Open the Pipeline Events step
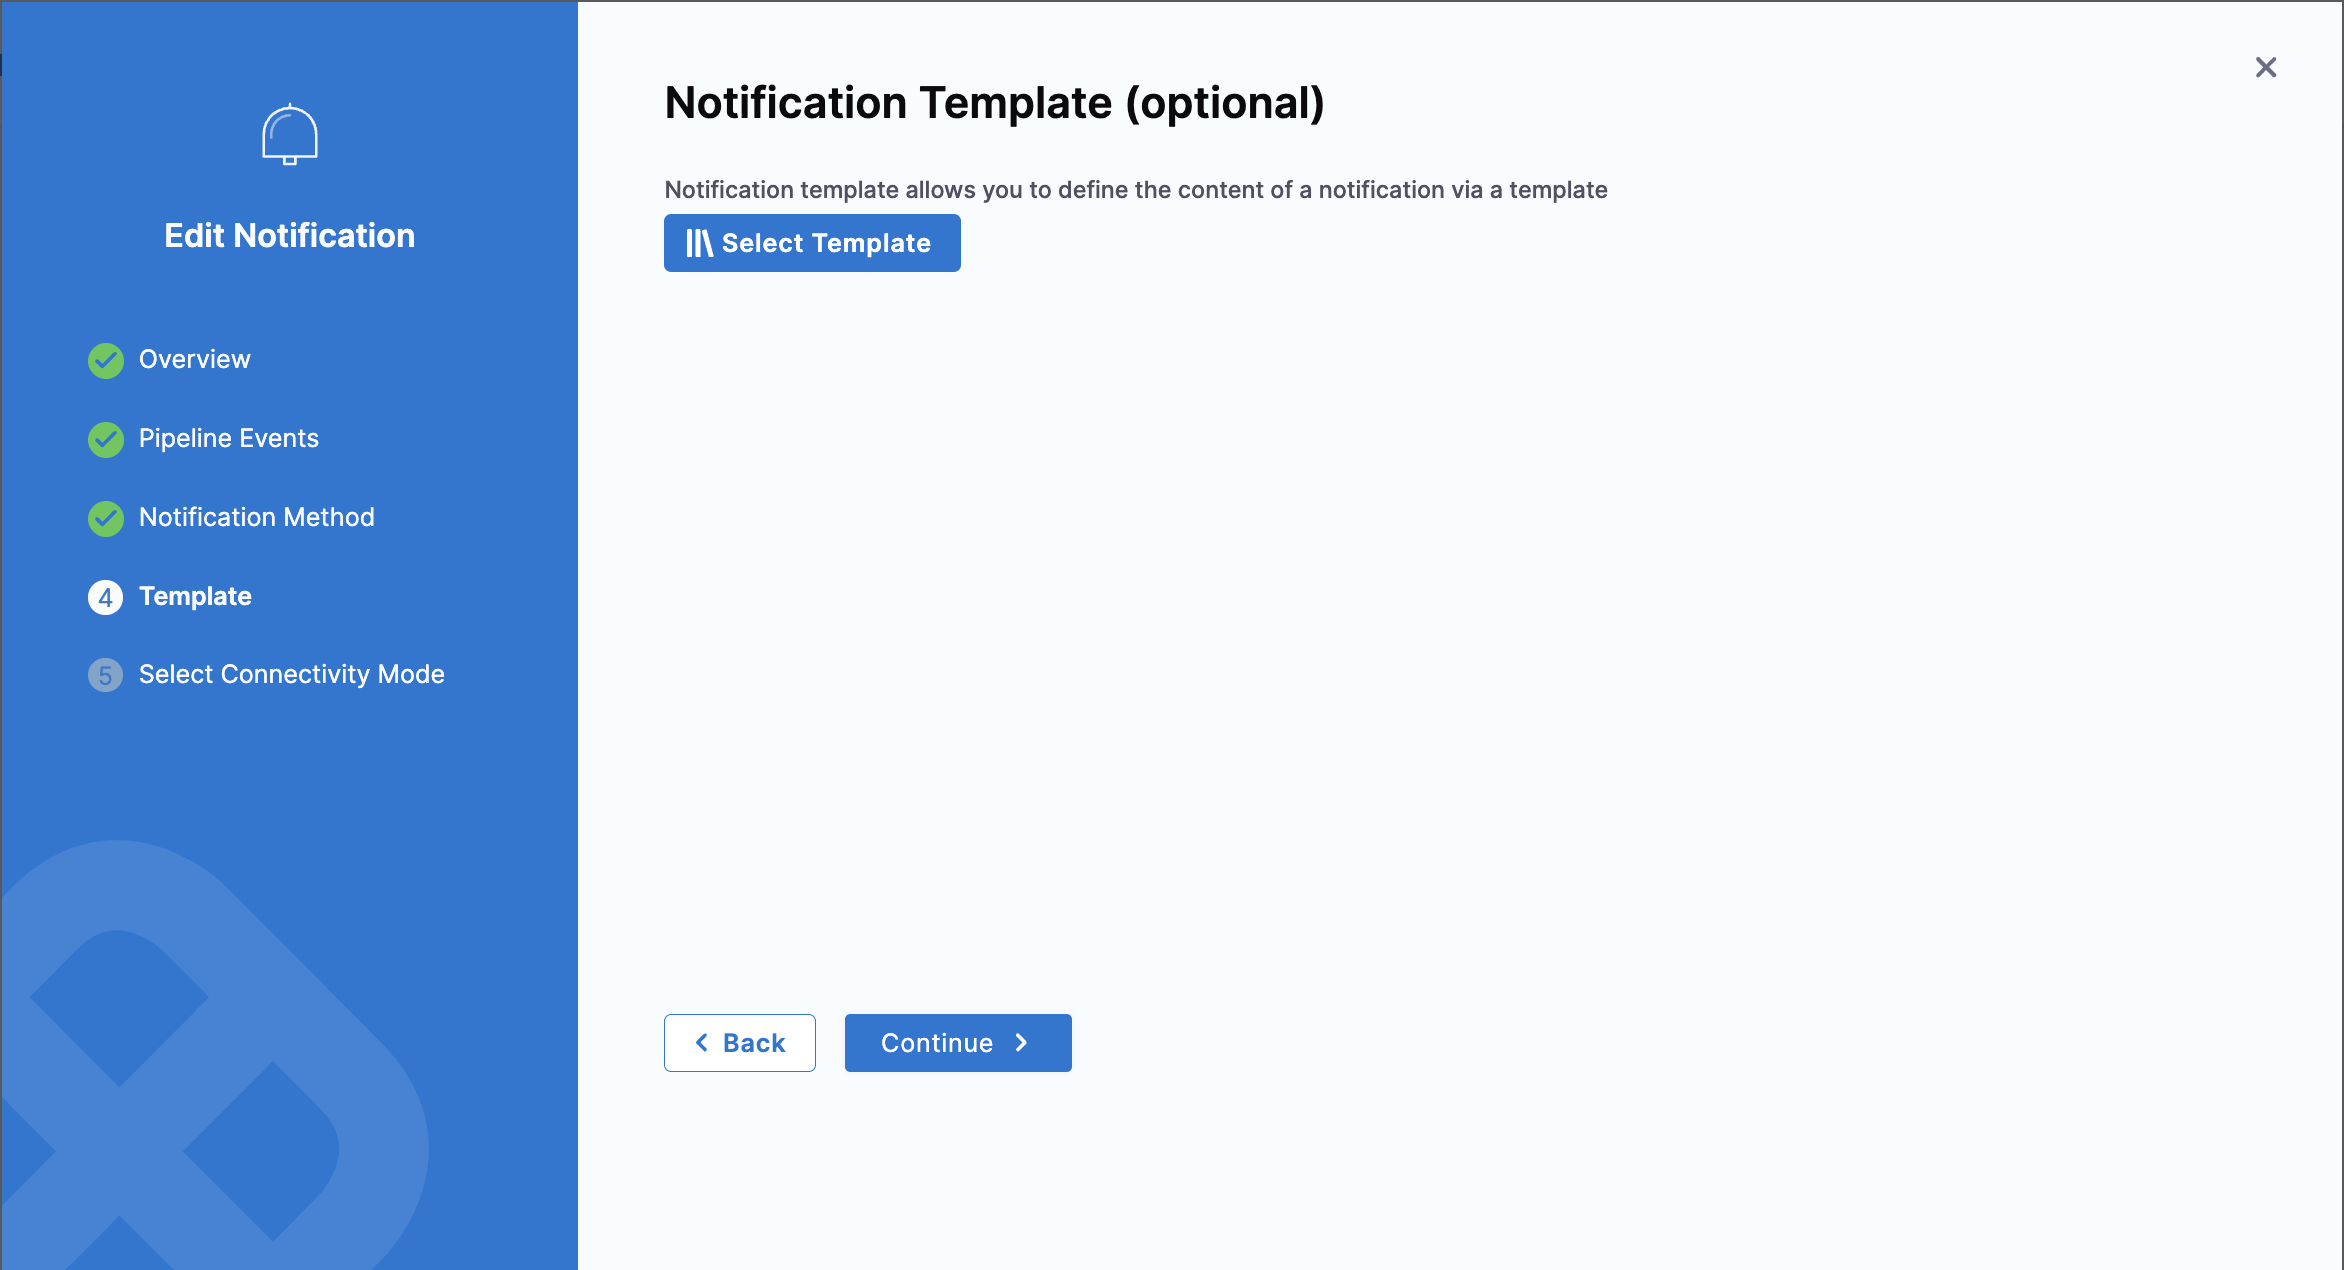2344x1270 pixels. 229,438
